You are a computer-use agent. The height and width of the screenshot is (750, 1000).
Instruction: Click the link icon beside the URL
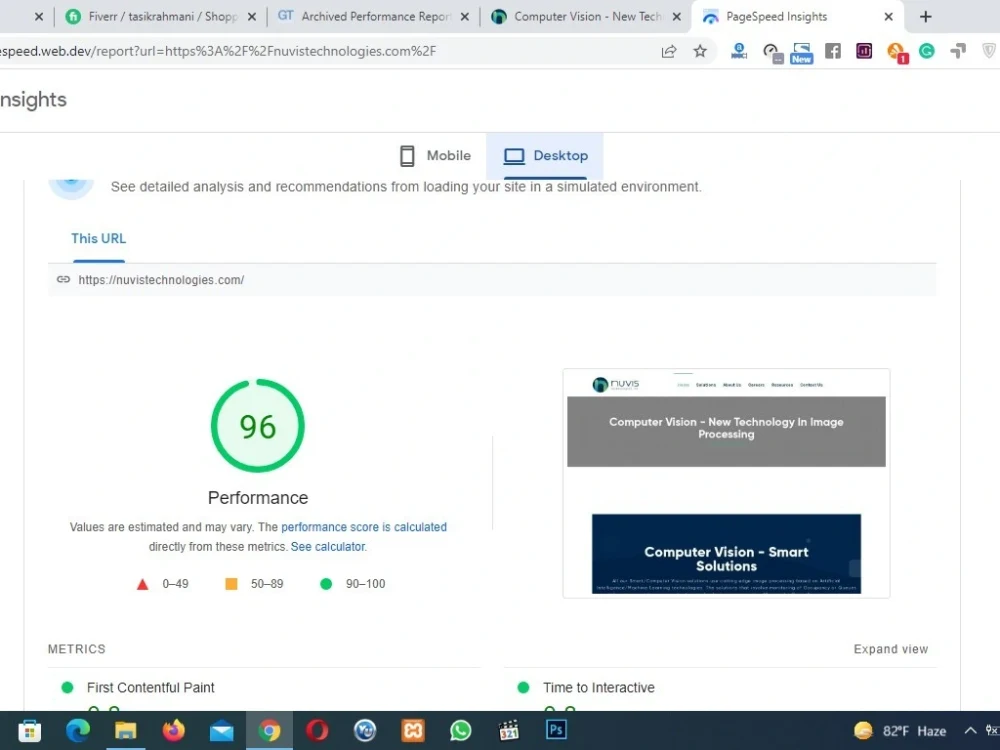[x=63, y=279]
